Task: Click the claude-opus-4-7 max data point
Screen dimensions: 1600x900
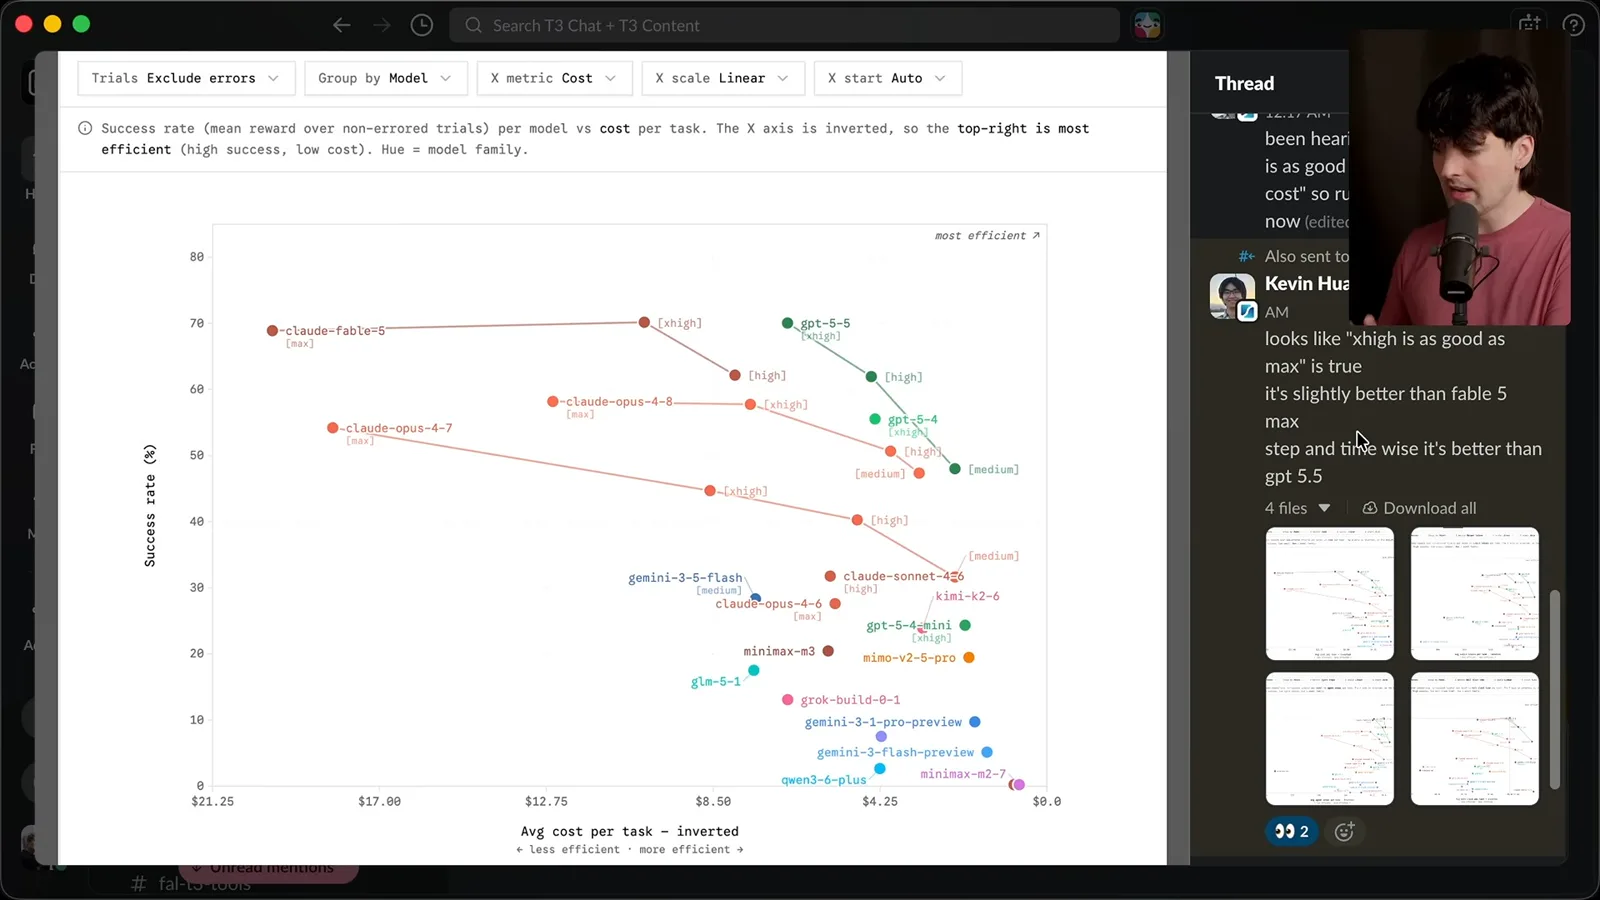Action: [333, 428]
